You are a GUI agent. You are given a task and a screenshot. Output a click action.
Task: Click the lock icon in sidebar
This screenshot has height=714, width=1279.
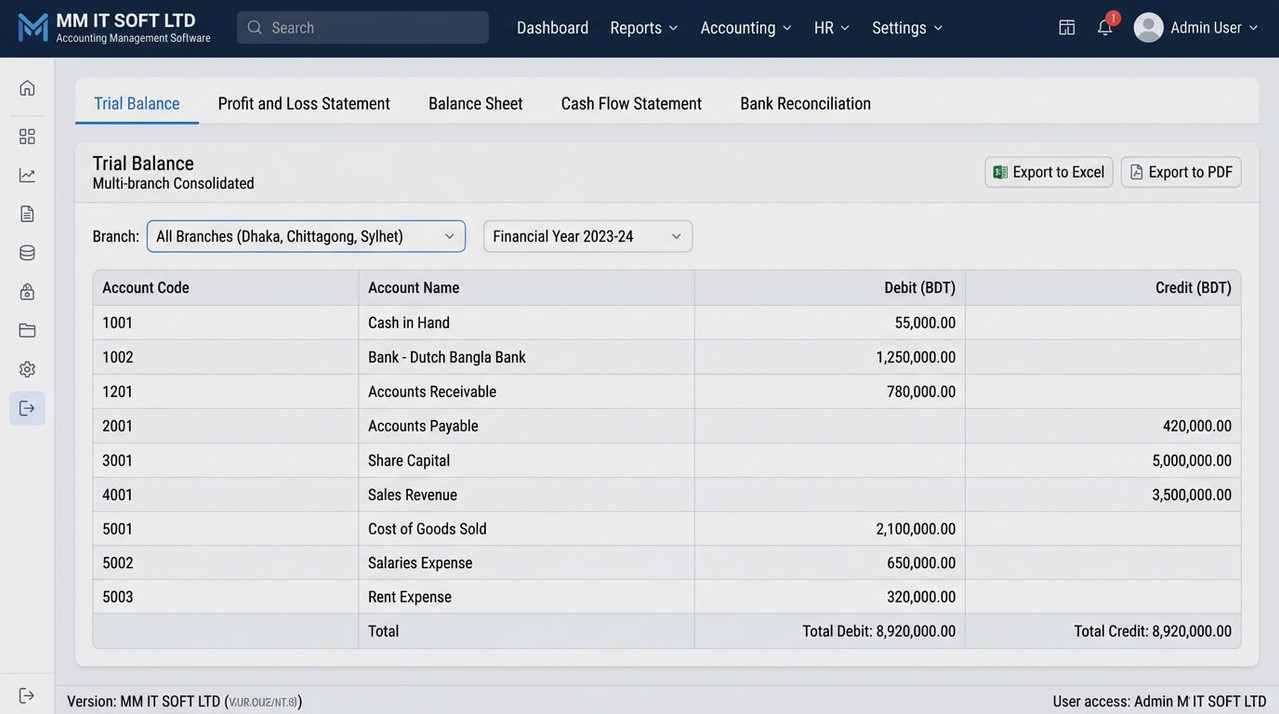point(27,292)
